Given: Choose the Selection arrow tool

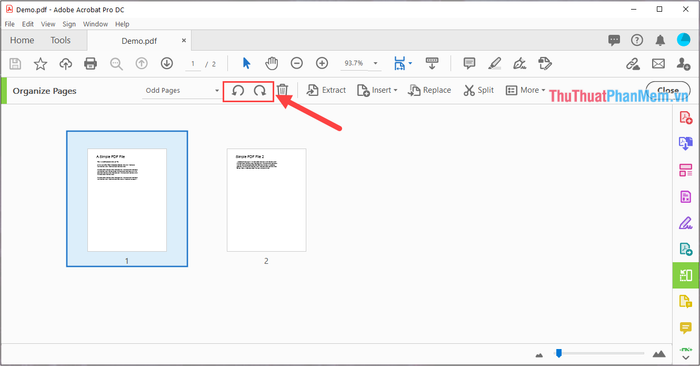Looking at the screenshot, I should pos(246,63).
